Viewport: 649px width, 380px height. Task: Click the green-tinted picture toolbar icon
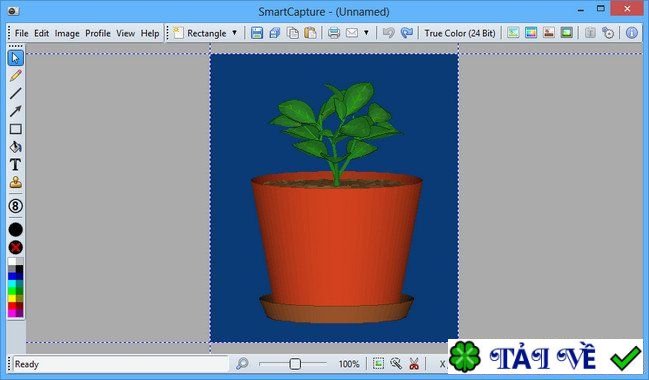point(513,33)
